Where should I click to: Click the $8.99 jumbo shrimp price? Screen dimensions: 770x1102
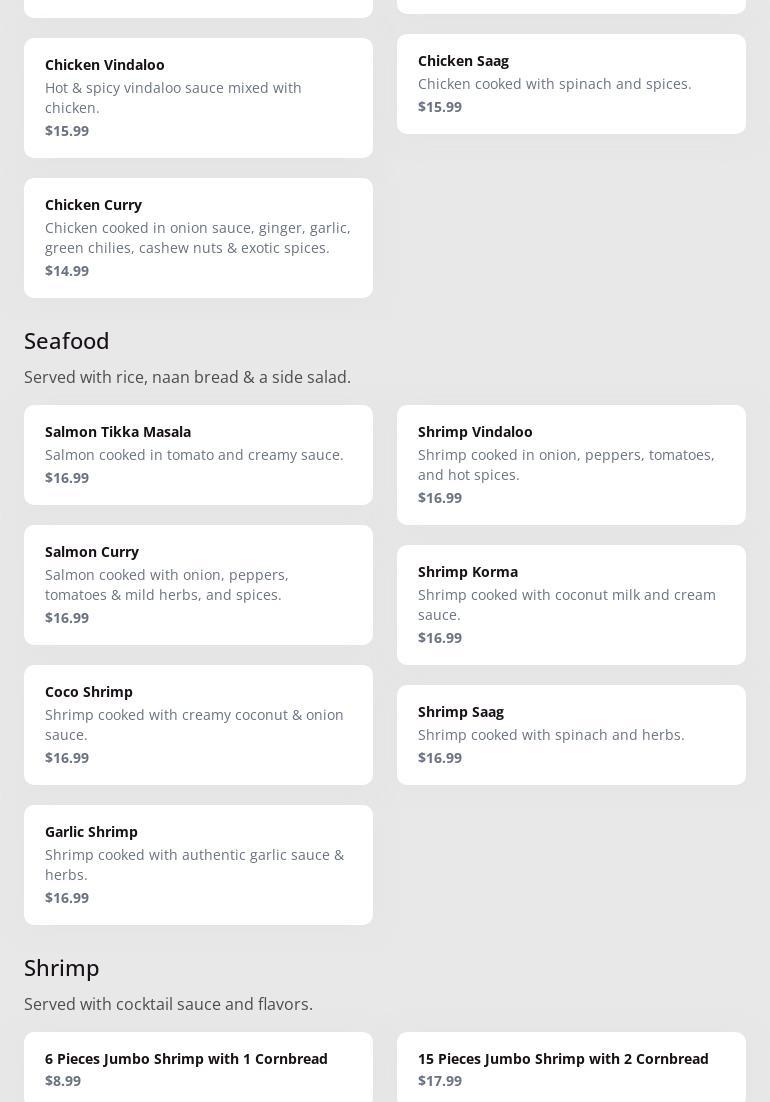pyautogui.click(x=63, y=1081)
